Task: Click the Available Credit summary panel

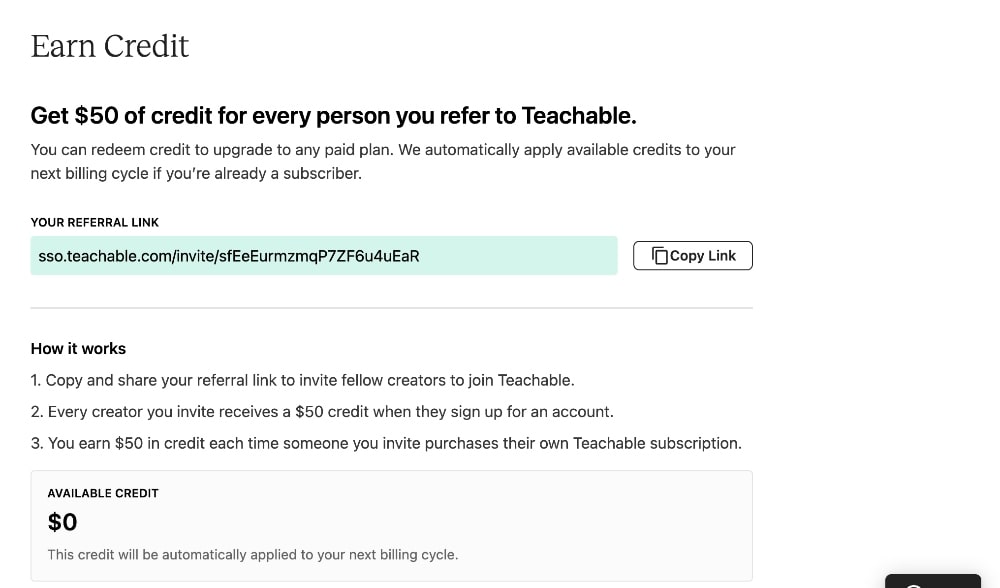Action: tap(390, 524)
